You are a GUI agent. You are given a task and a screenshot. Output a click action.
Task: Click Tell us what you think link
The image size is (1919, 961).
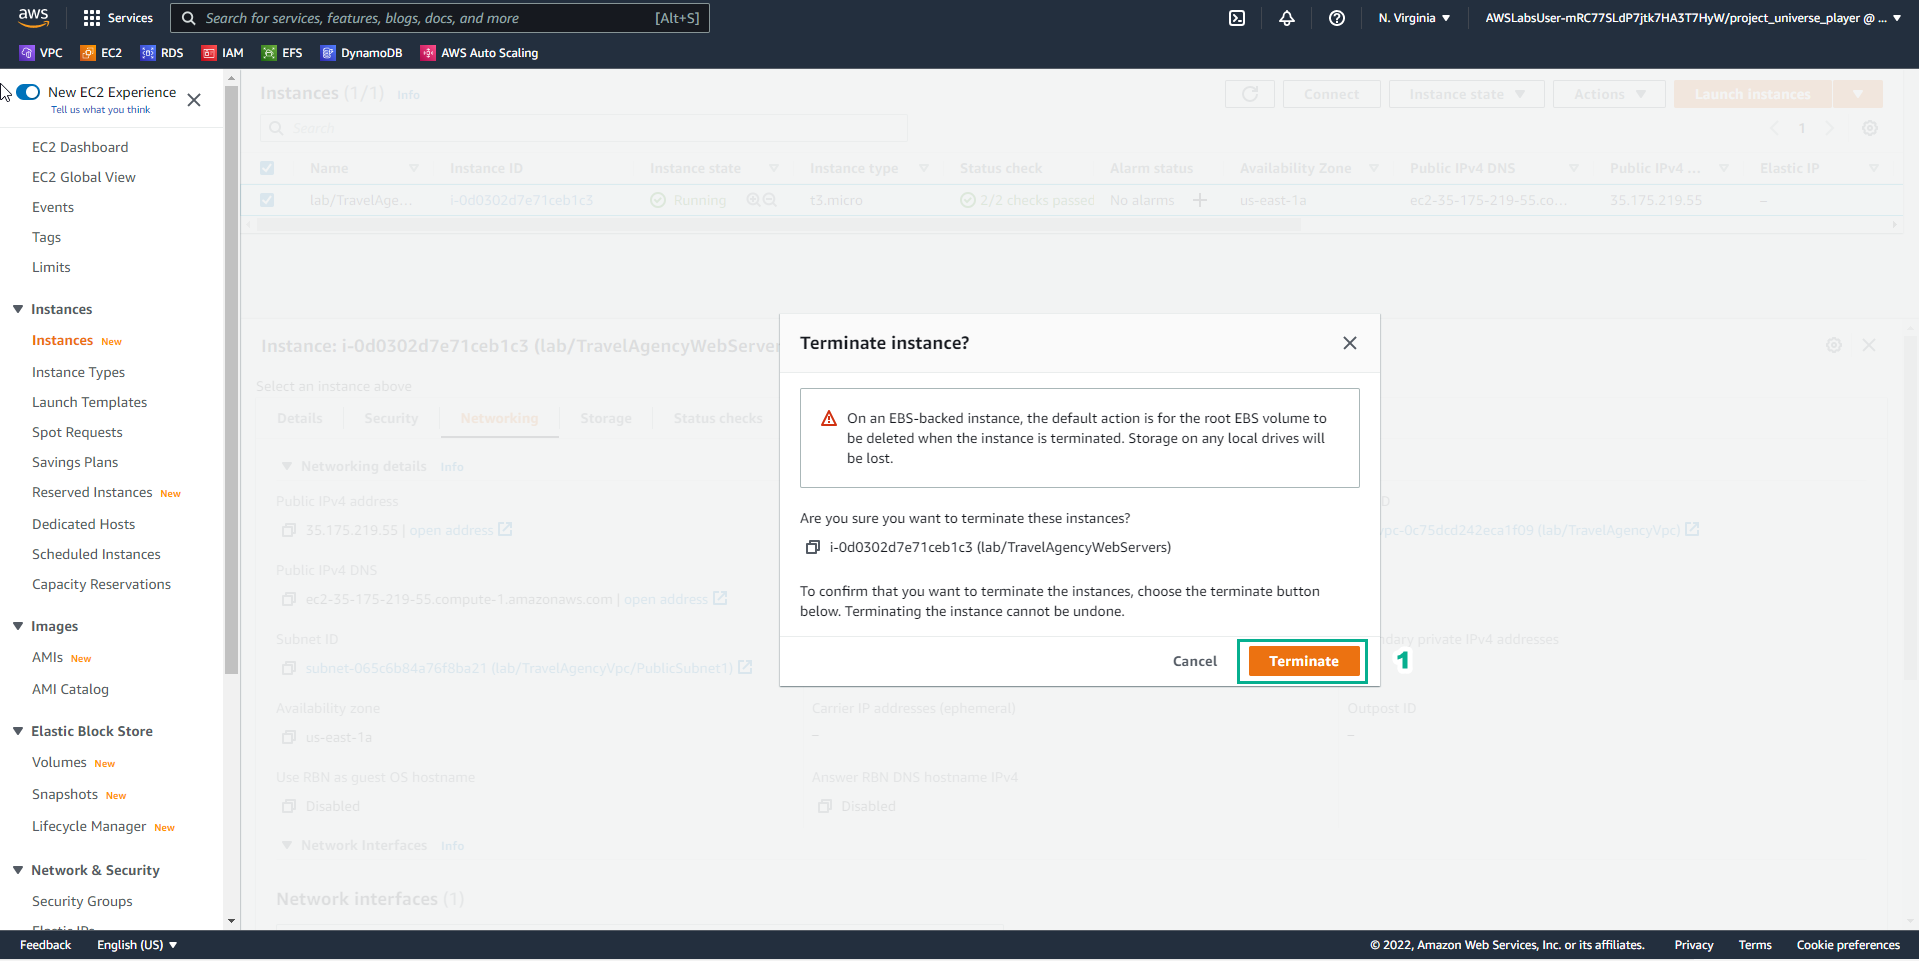point(100,110)
